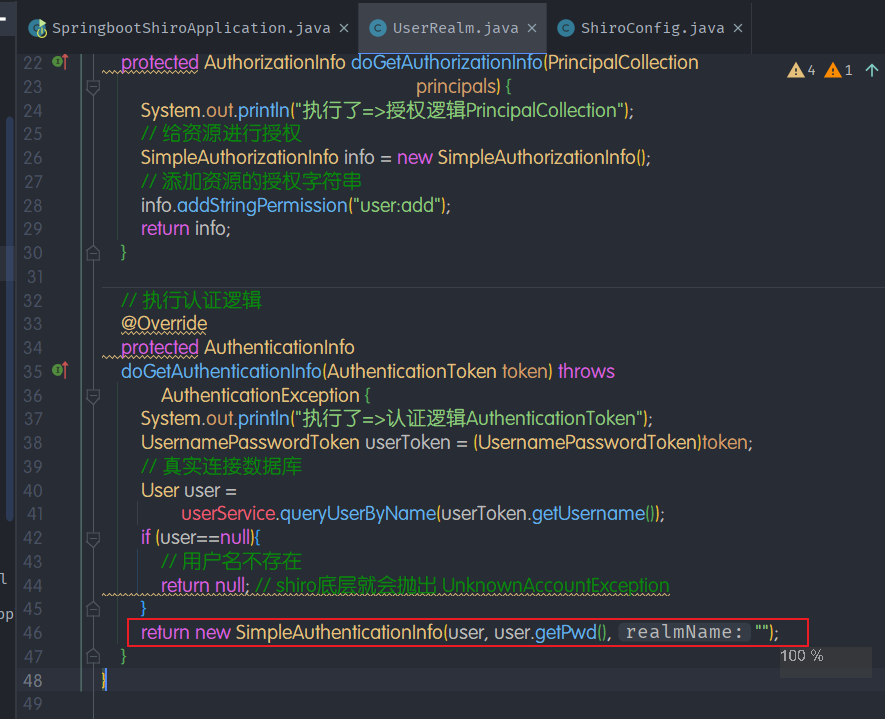Image resolution: width=885 pixels, height=719 pixels.
Task: Click the @Override annotation on line 33
Action: point(163,324)
